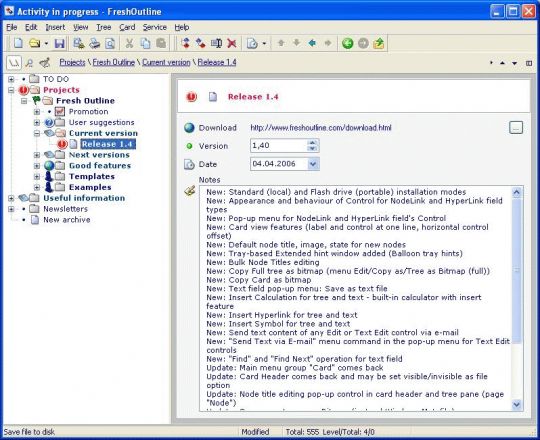Screen dimensions: 540x440
Task: Move node left with the teal left arrow
Action: pos(312,43)
